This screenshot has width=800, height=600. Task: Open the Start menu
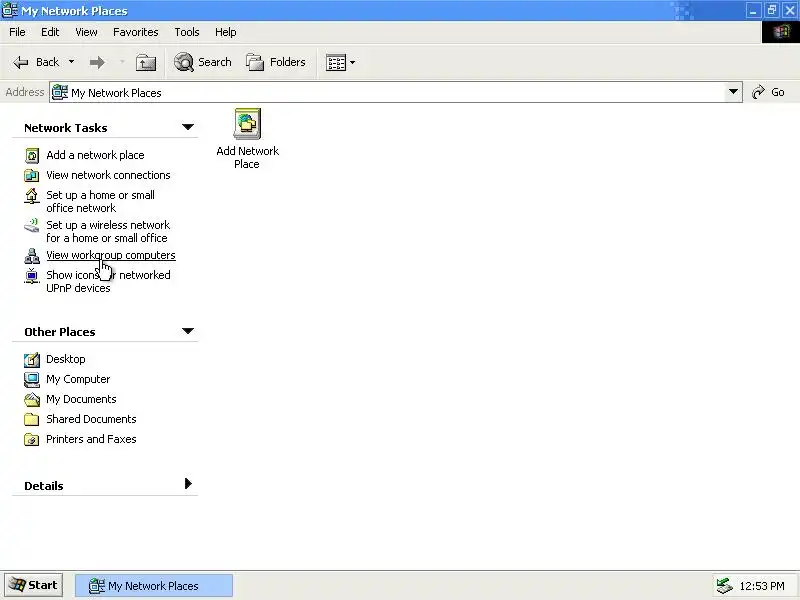coord(34,585)
